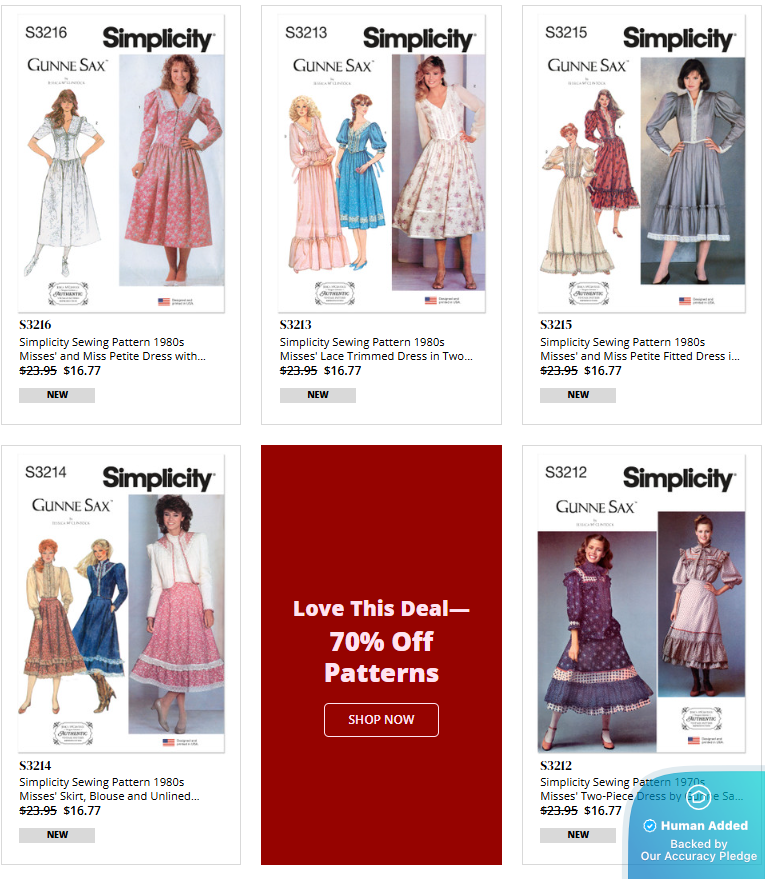Screen dimensions: 765x879
Task: Click the S3214 product code link
Action: click(x=35, y=766)
